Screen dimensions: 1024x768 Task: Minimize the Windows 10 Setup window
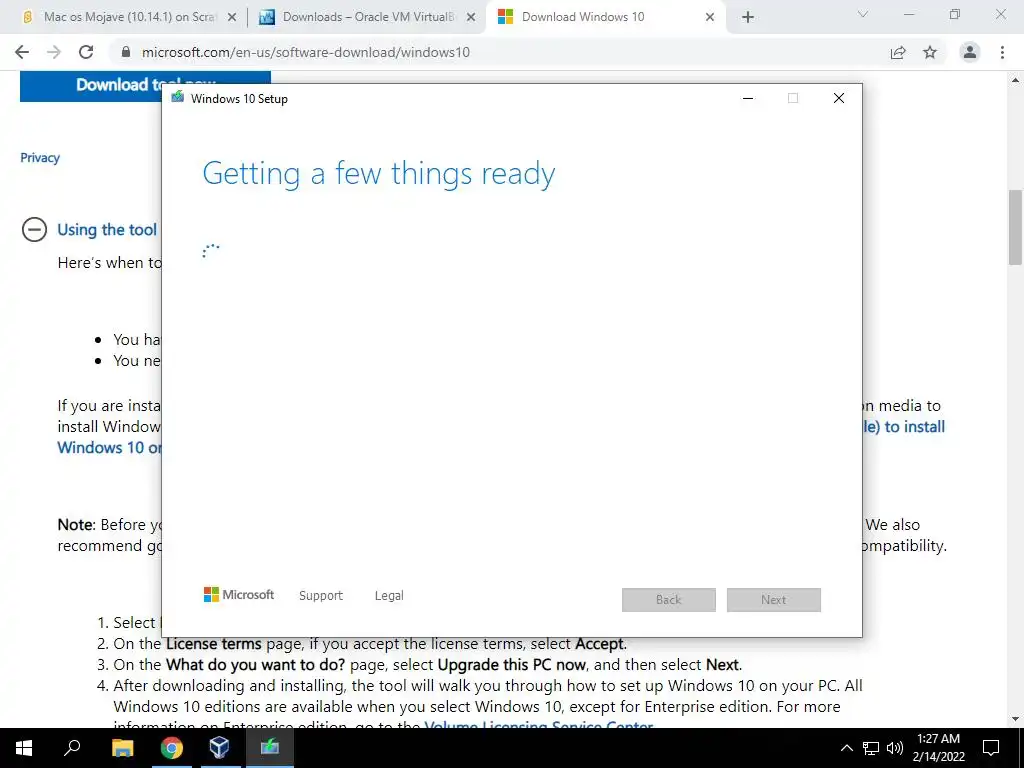pos(748,99)
